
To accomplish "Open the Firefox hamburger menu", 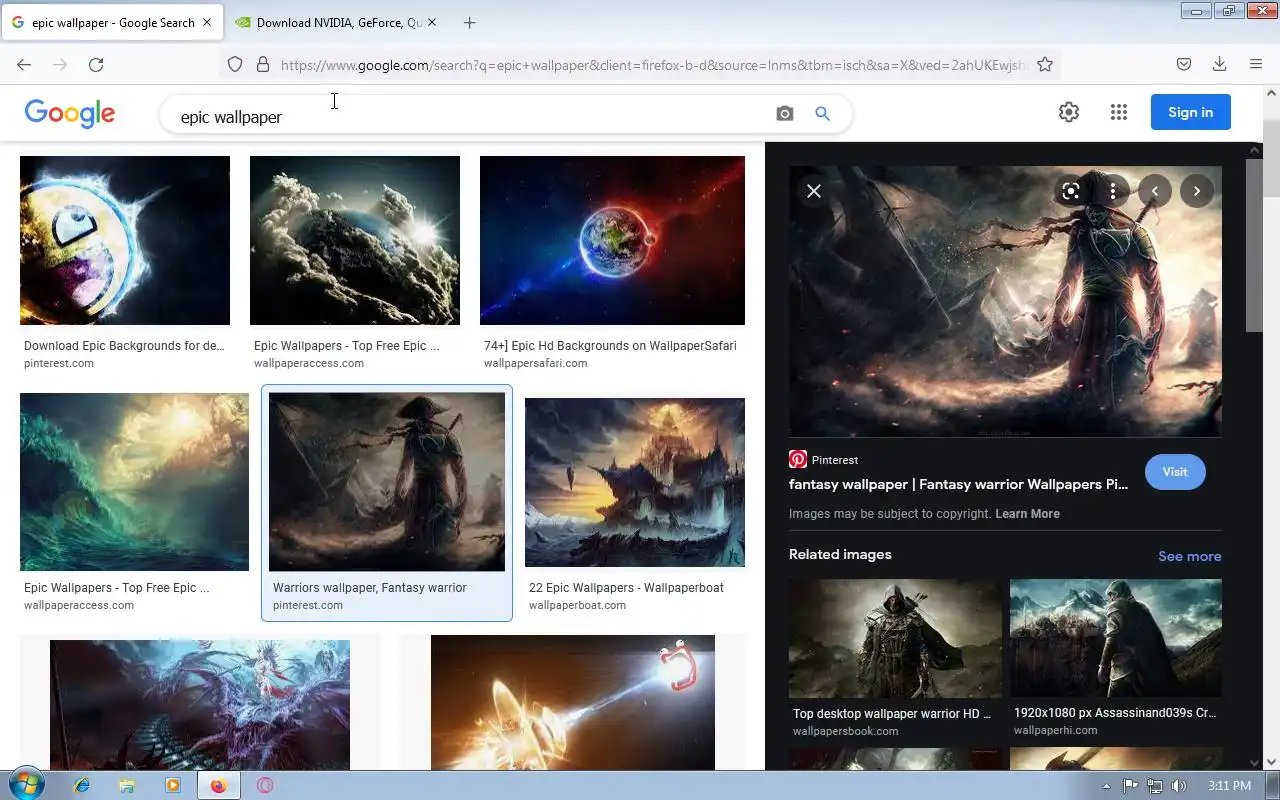I will 1256,64.
